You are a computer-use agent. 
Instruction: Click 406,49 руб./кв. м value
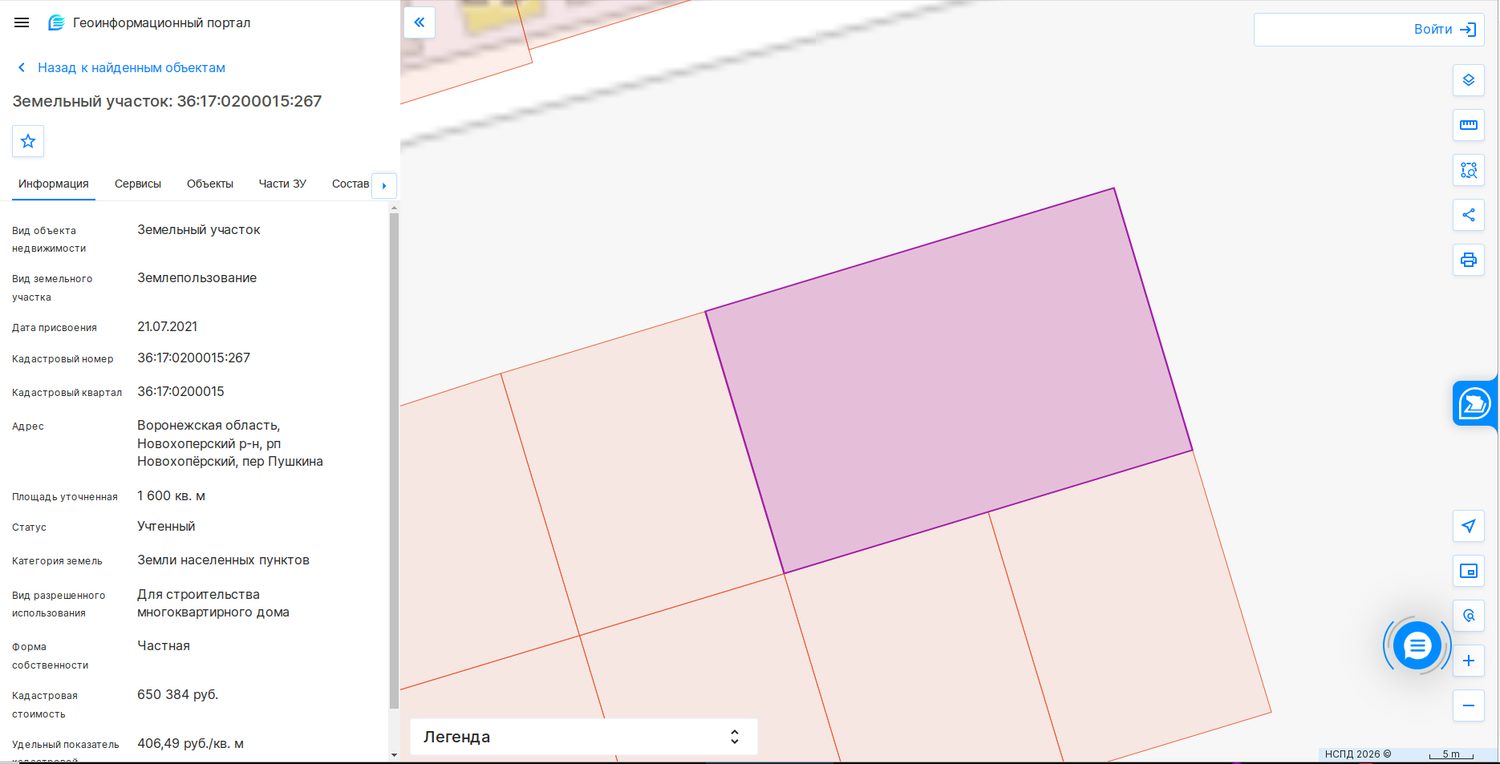point(191,744)
